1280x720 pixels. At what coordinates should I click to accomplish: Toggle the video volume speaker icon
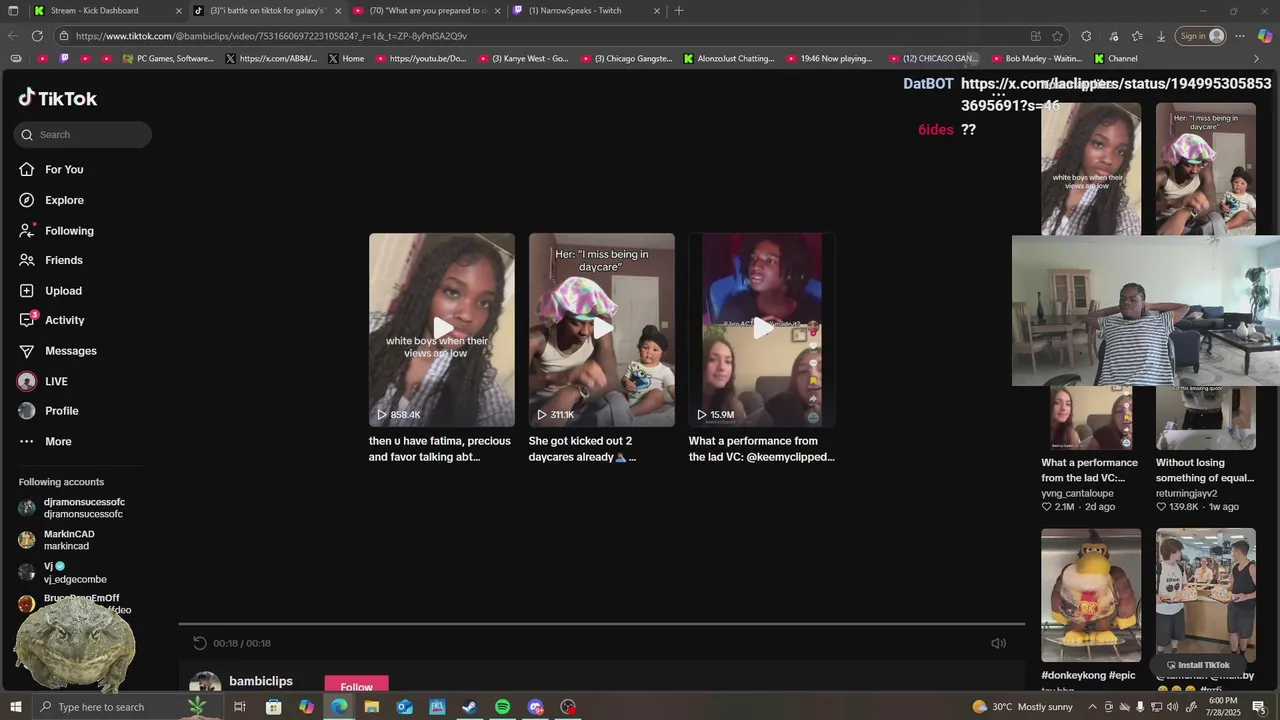tap(998, 643)
